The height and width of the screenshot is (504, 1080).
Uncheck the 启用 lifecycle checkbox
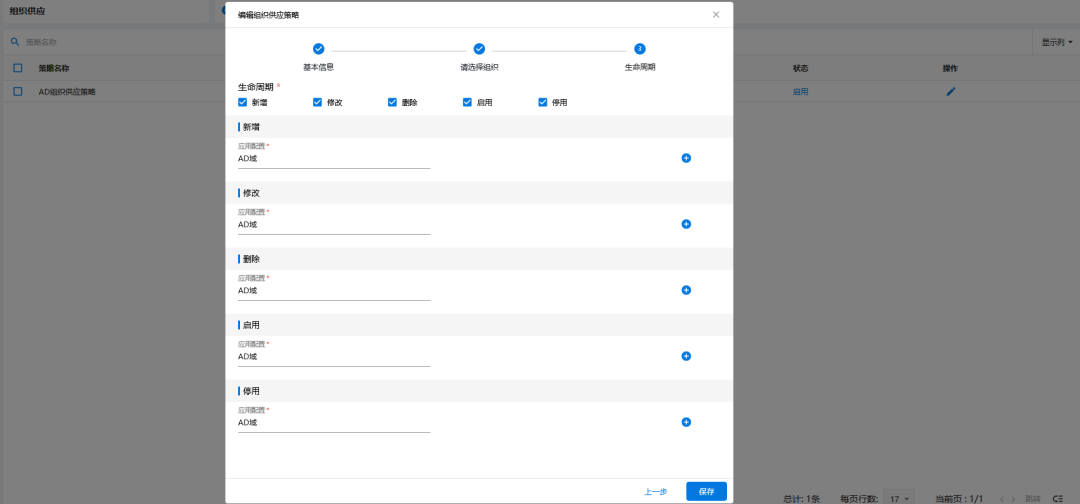pos(467,102)
